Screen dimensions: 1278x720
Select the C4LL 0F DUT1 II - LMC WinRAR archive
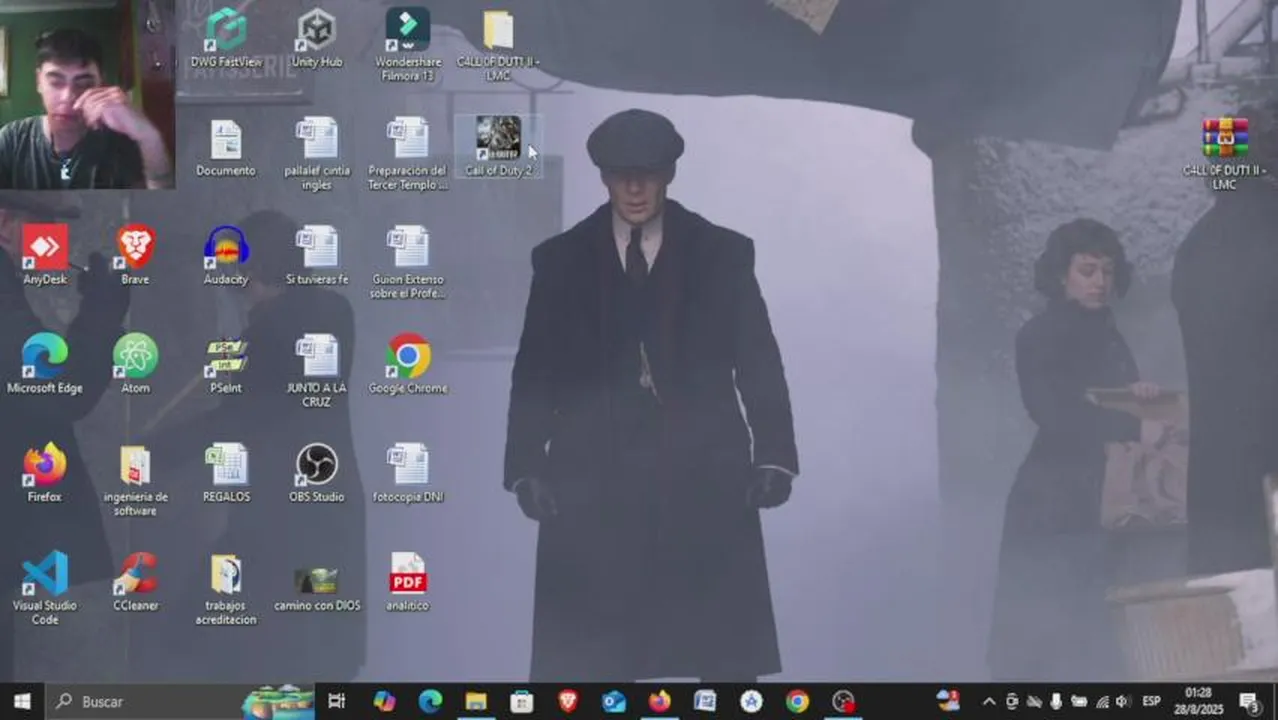click(1225, 153)
